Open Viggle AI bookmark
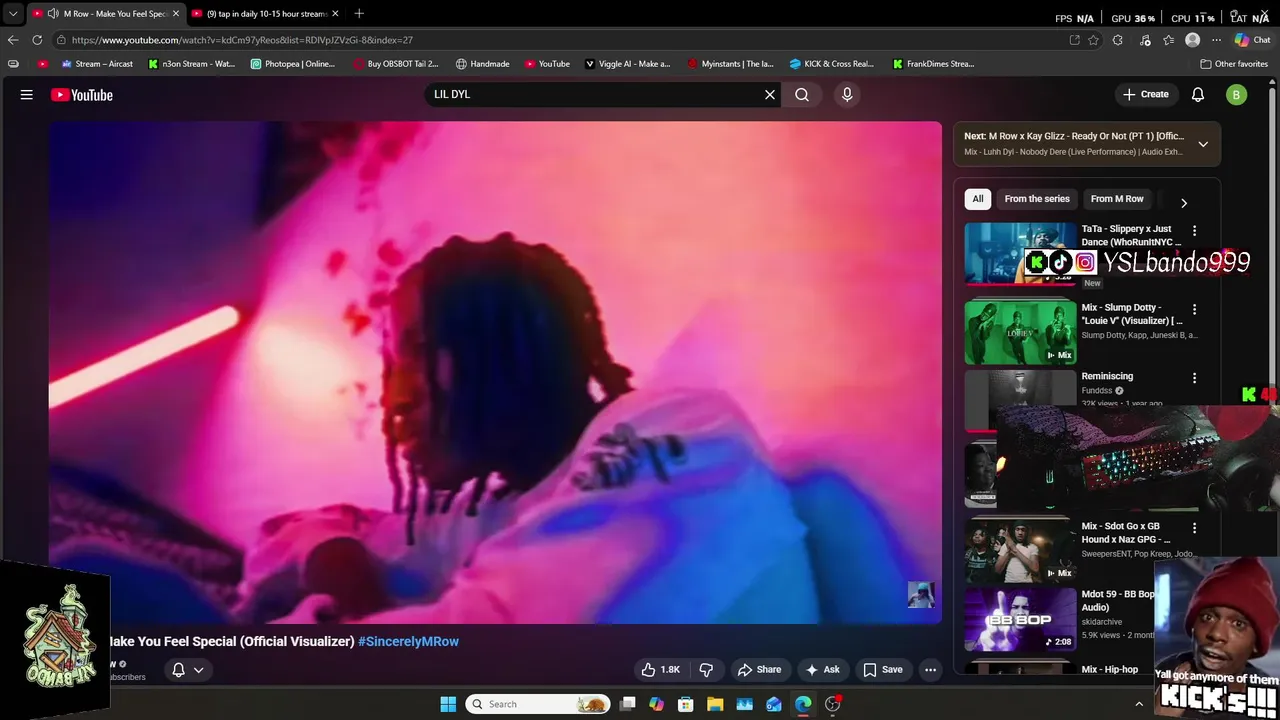Viewport: 1280px width, 720px height. tap(627, 64)
